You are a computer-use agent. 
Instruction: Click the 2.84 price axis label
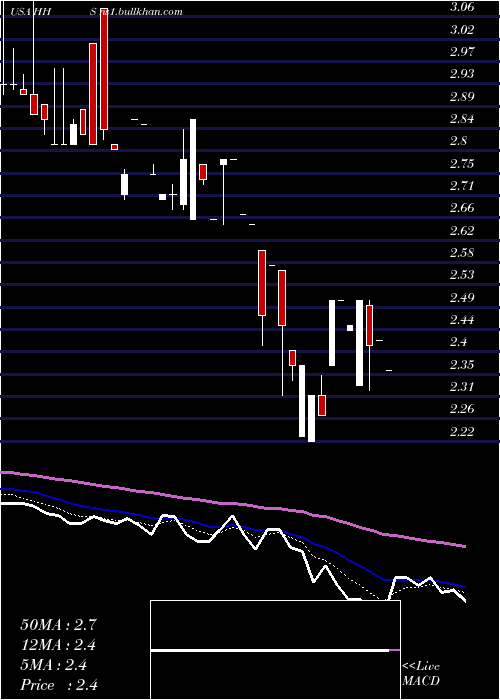462,119
